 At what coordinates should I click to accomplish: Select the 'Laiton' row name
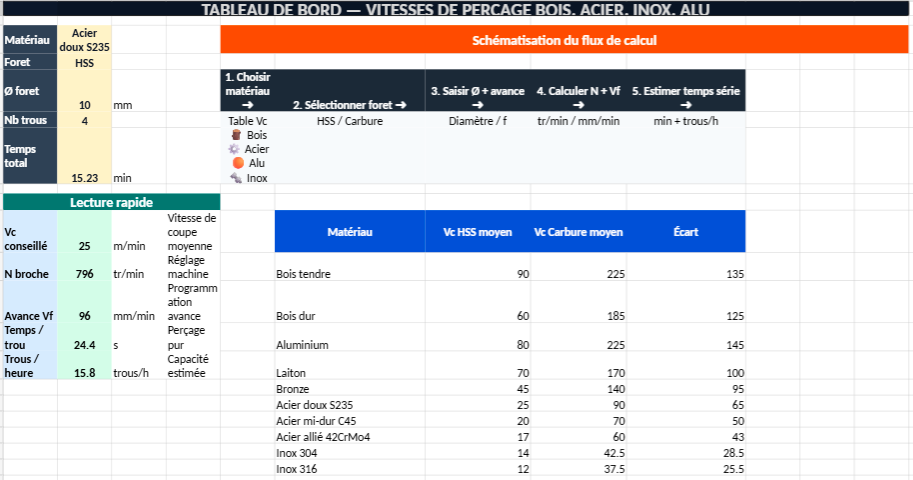[349, 366]
